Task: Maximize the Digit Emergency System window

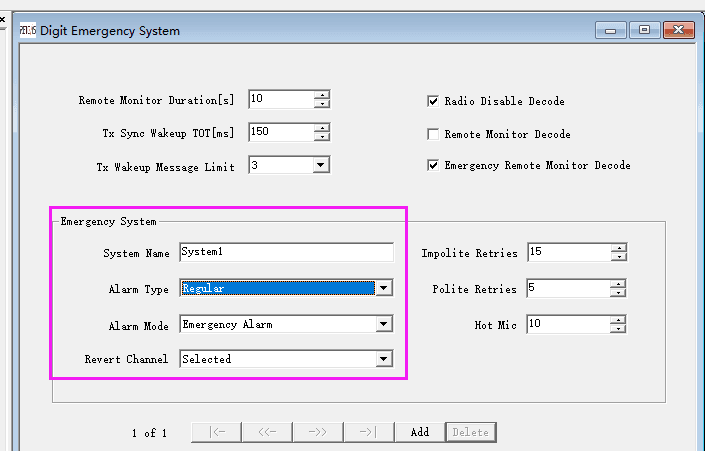Action: 644,30
